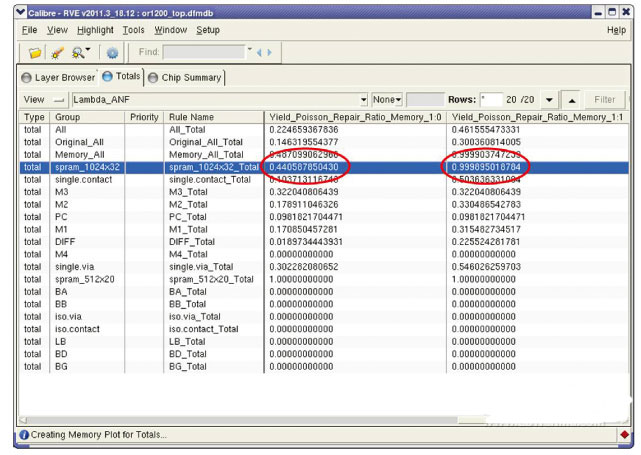Viewport: 641px width, 455px height.
Task: Sort by the Rule Name column header
Action: (x=214, y=117)
